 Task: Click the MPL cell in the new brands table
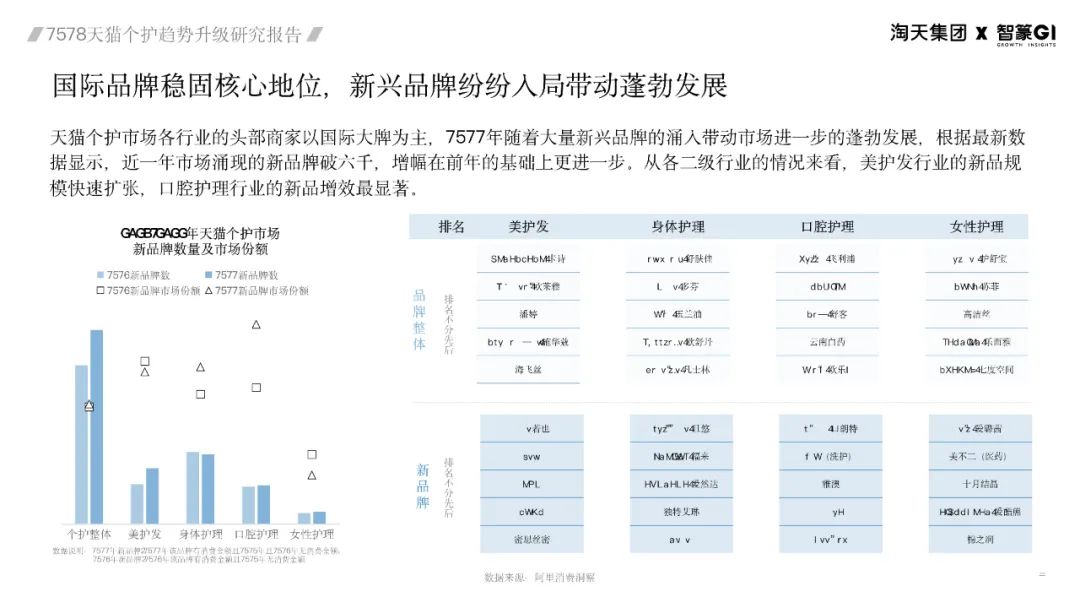532,484
